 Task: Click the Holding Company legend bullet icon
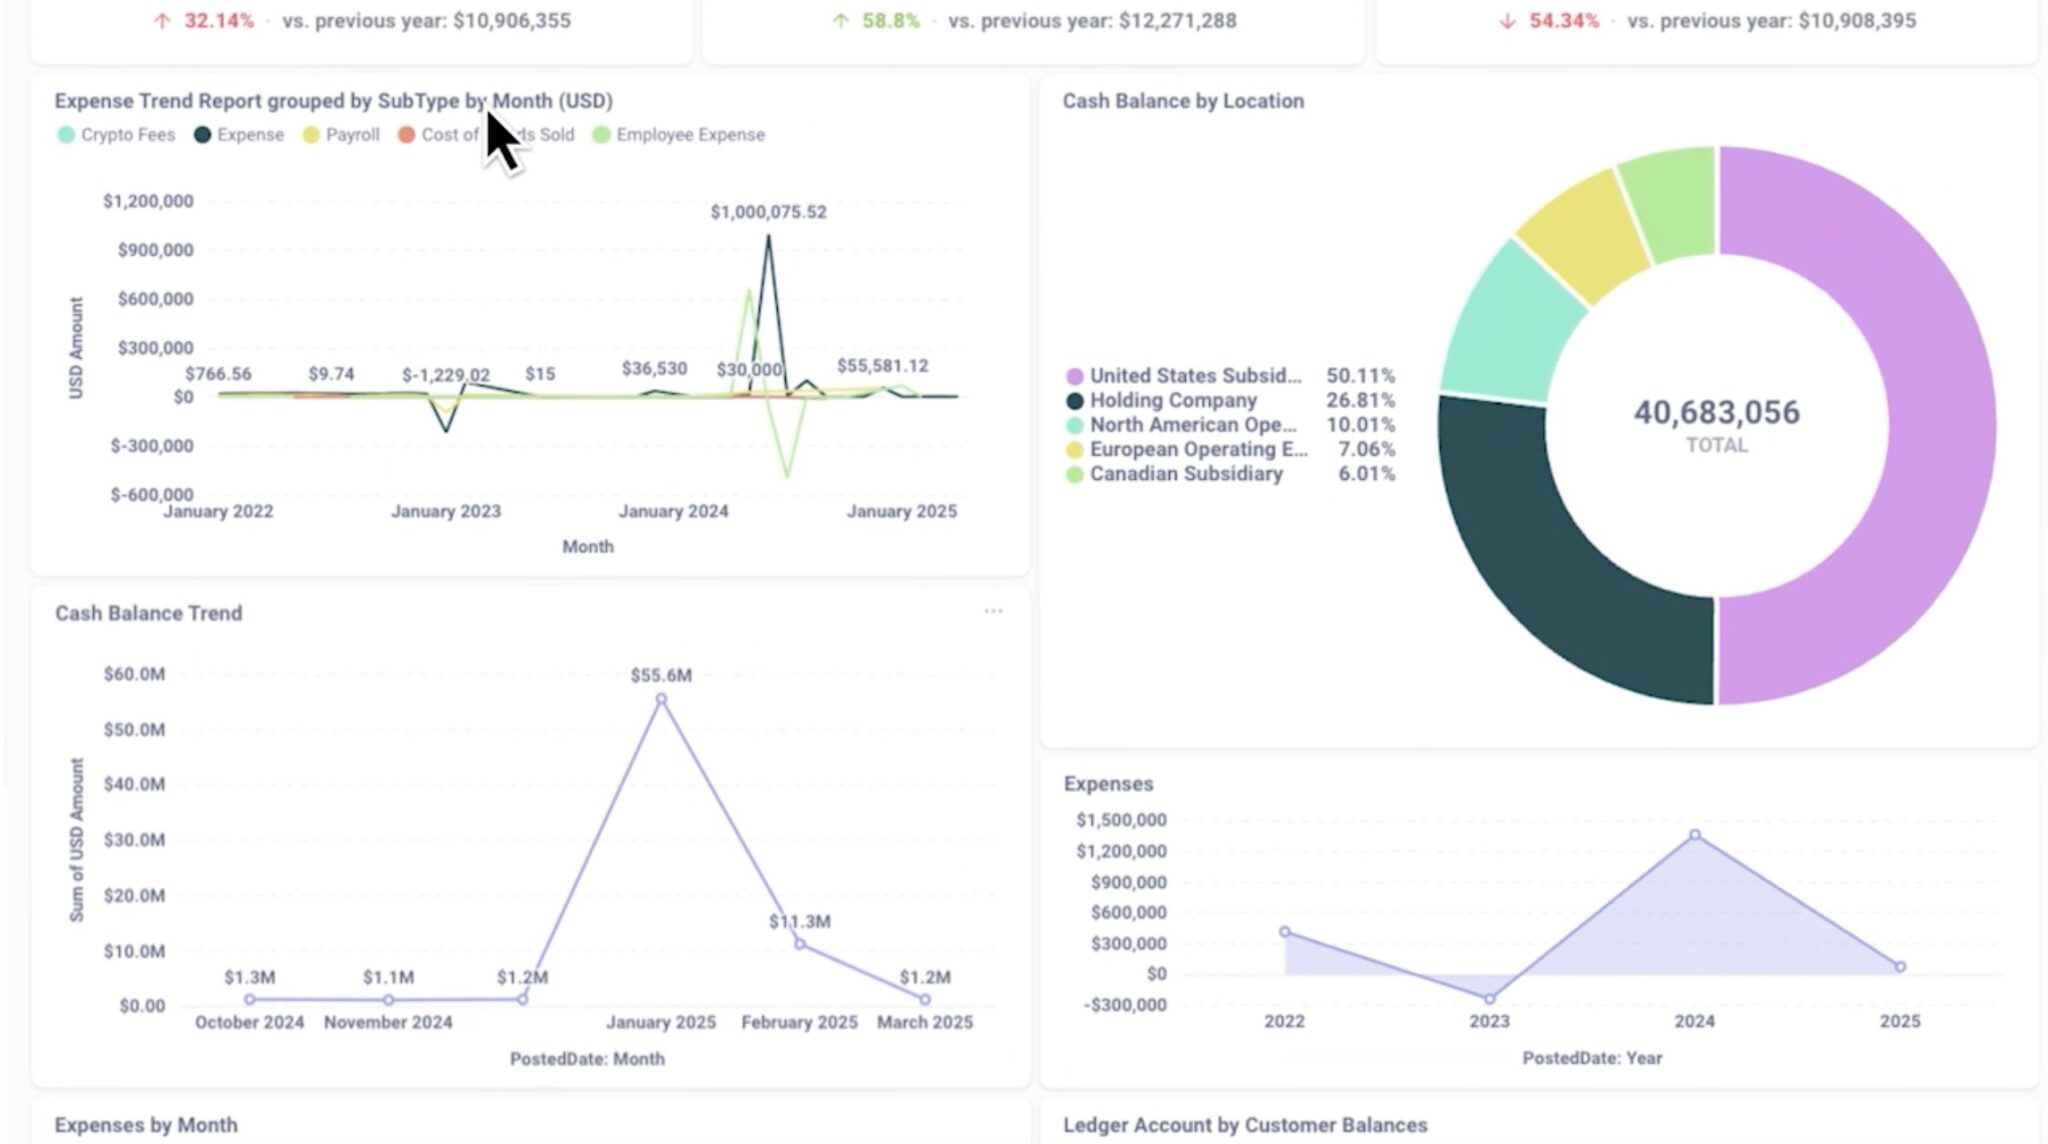(x=1073, y=400)
